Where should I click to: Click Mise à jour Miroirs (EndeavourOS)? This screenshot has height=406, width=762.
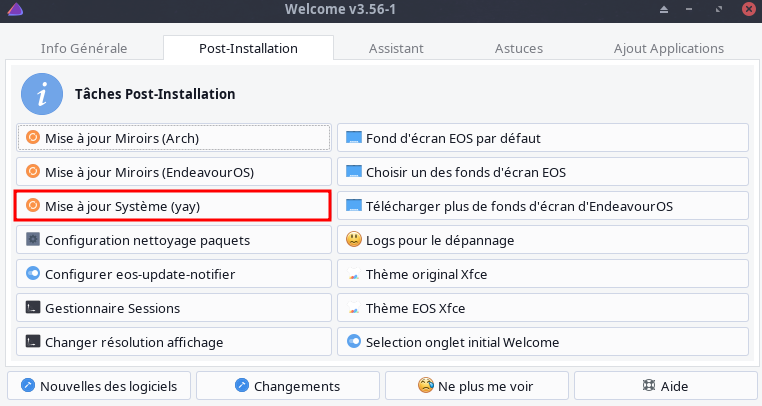(173, 171)
